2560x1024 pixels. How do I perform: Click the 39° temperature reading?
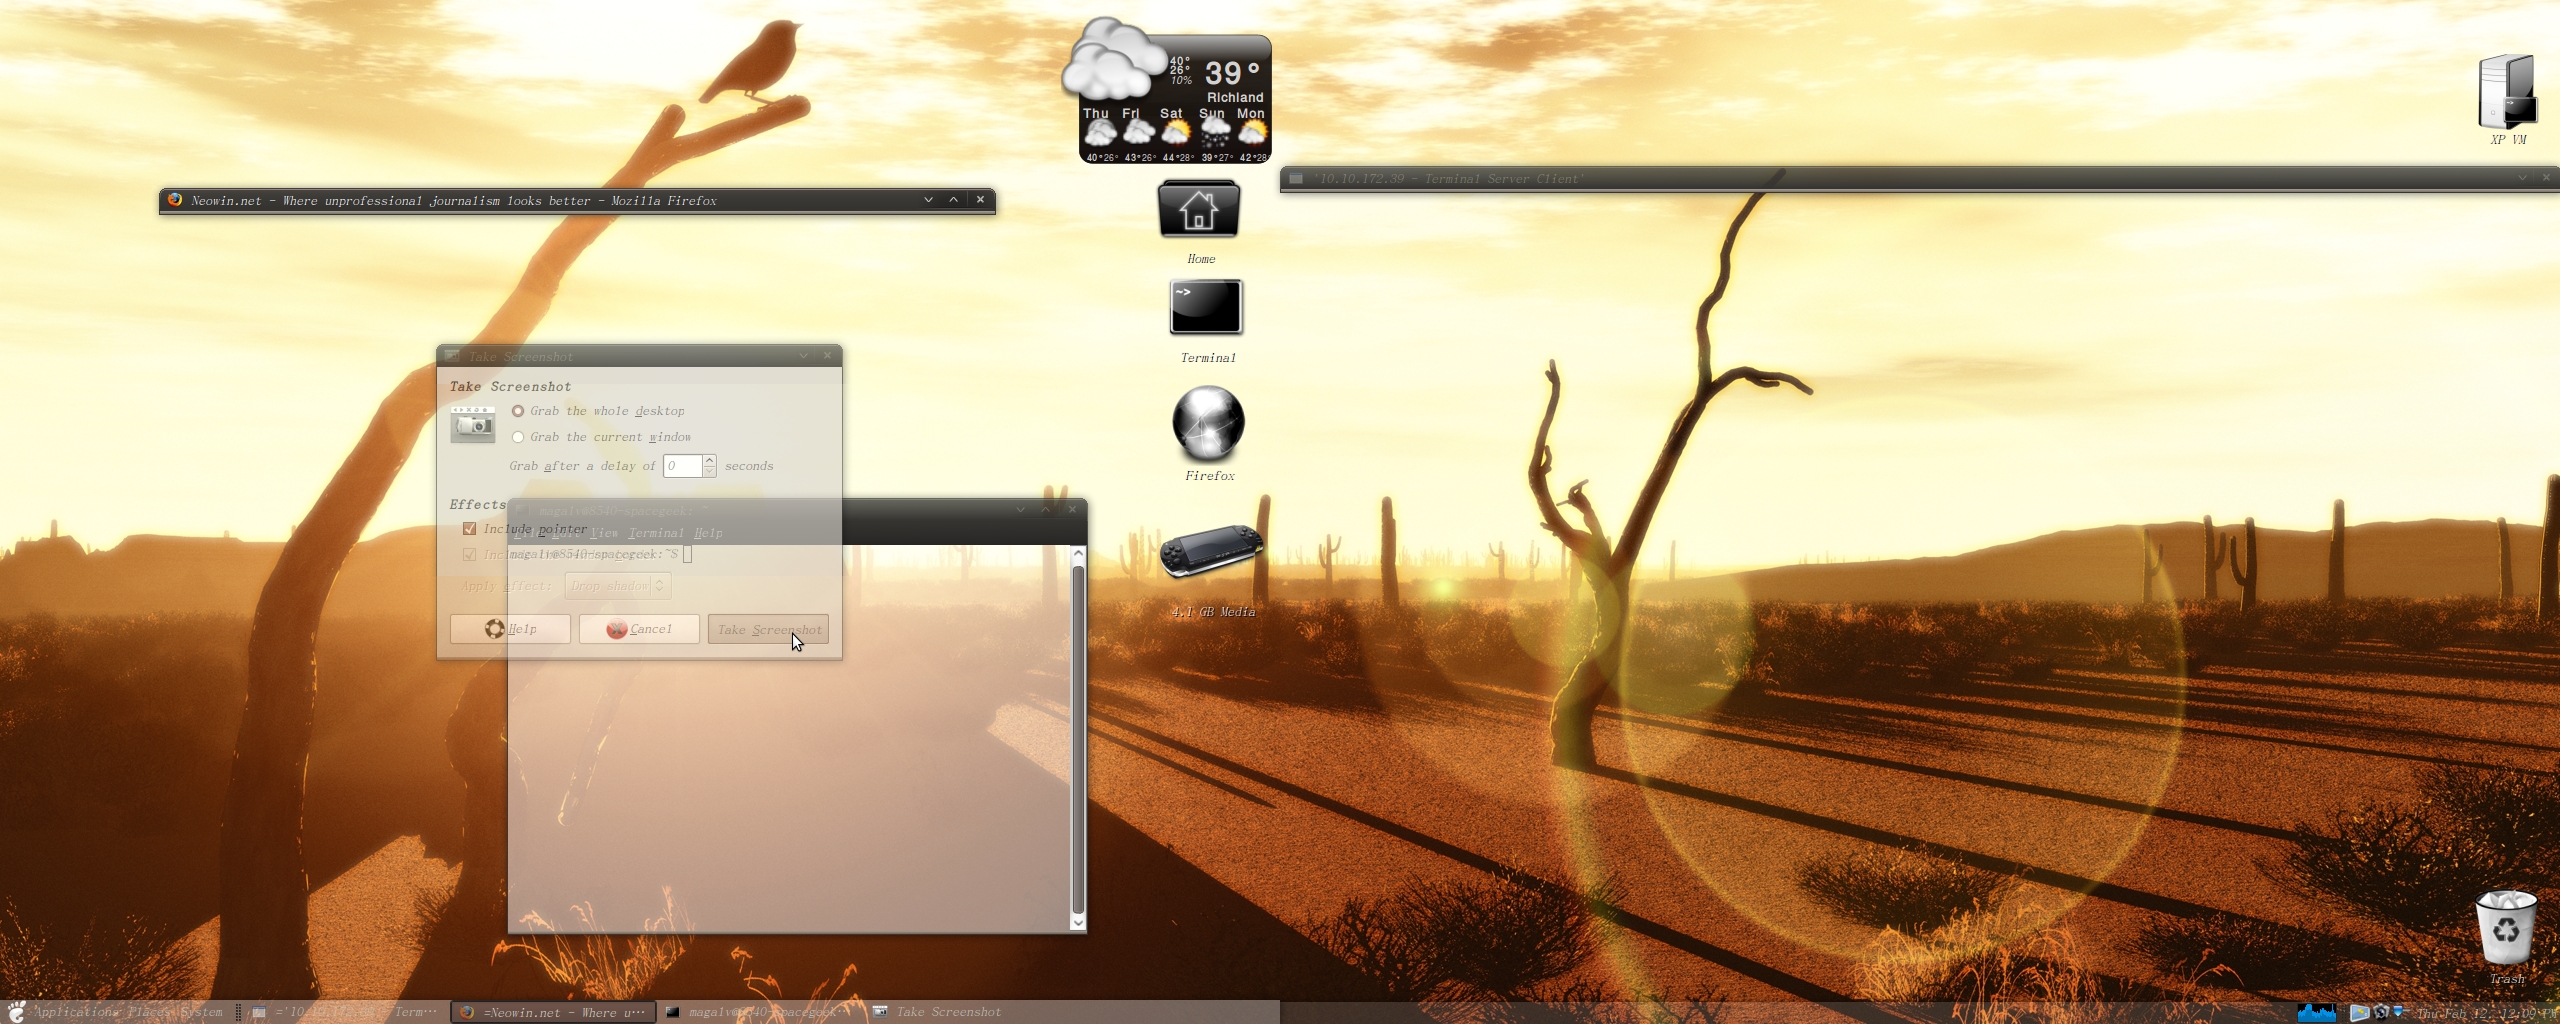point(1232,73)
